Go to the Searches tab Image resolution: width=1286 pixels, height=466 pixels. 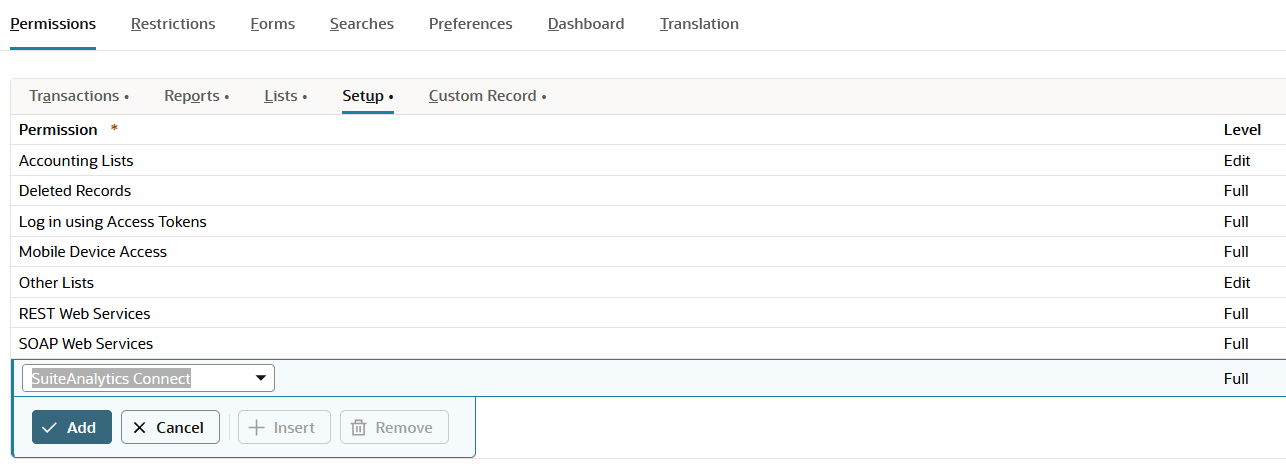pyautogui.click(x=361, y=24)
